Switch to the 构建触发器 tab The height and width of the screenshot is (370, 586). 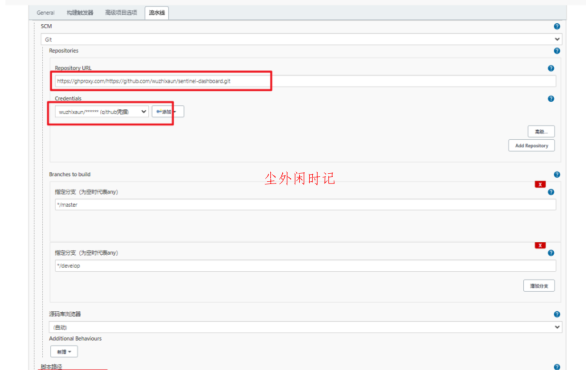pyautogui.click(x=80, y=13)
